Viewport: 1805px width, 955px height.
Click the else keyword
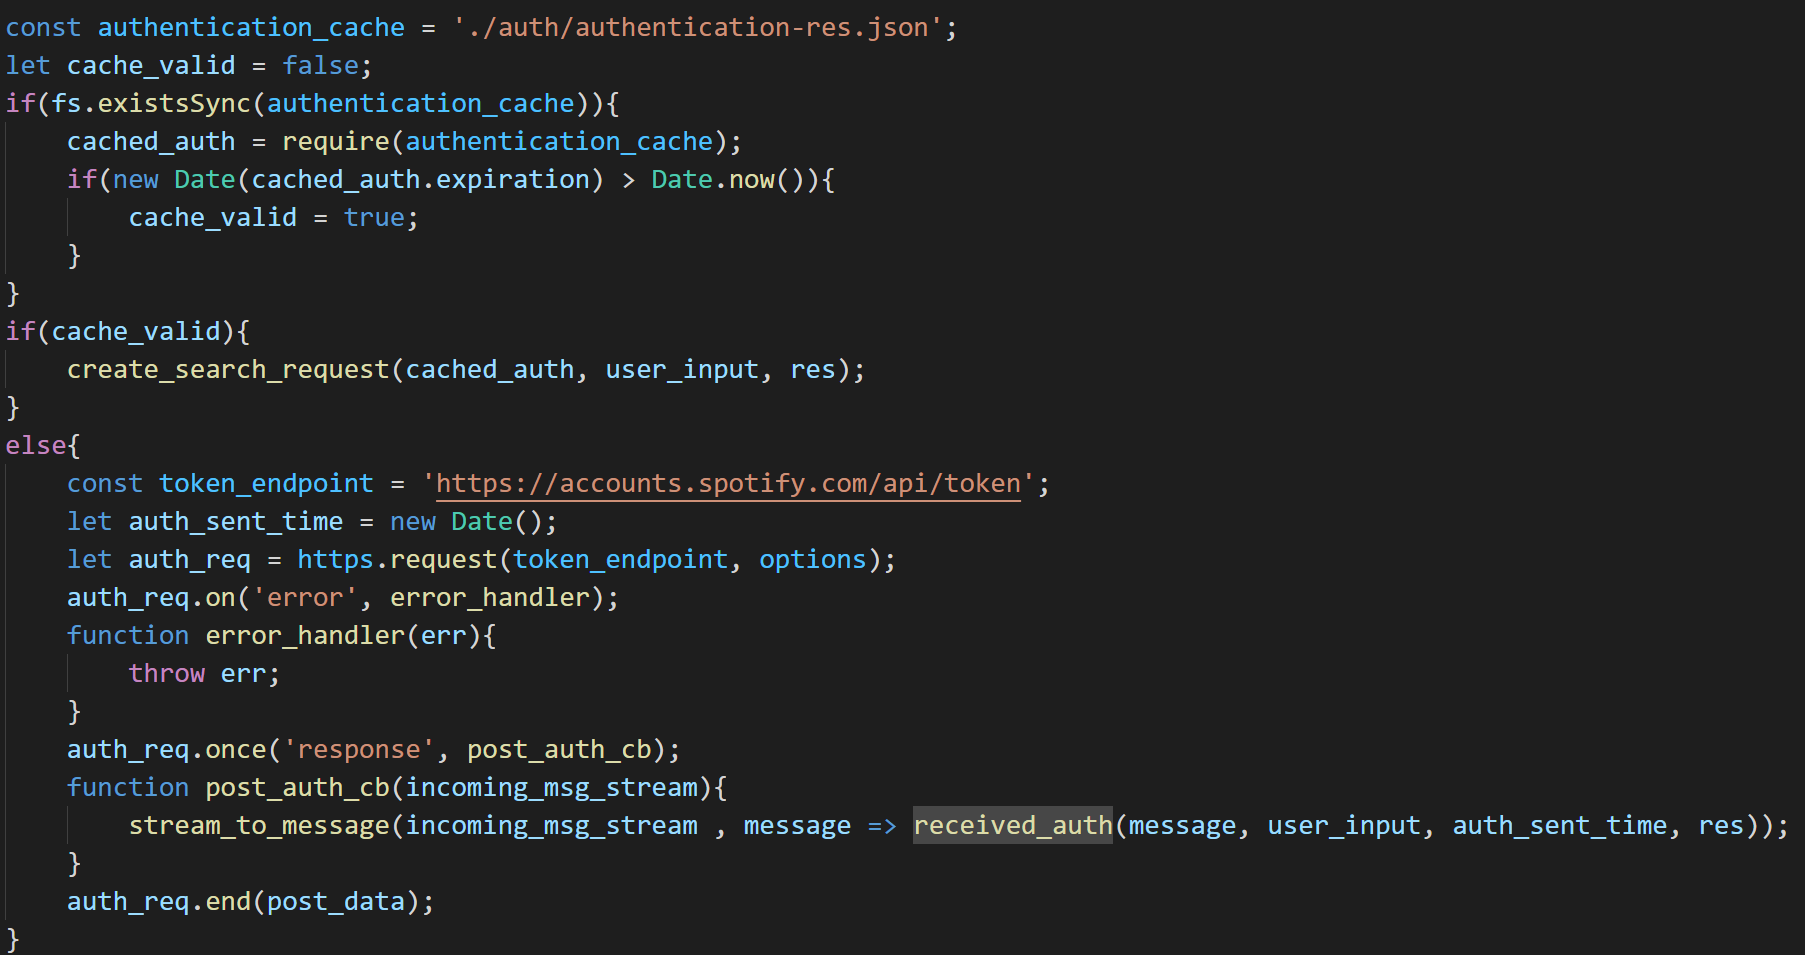(36, 446)
